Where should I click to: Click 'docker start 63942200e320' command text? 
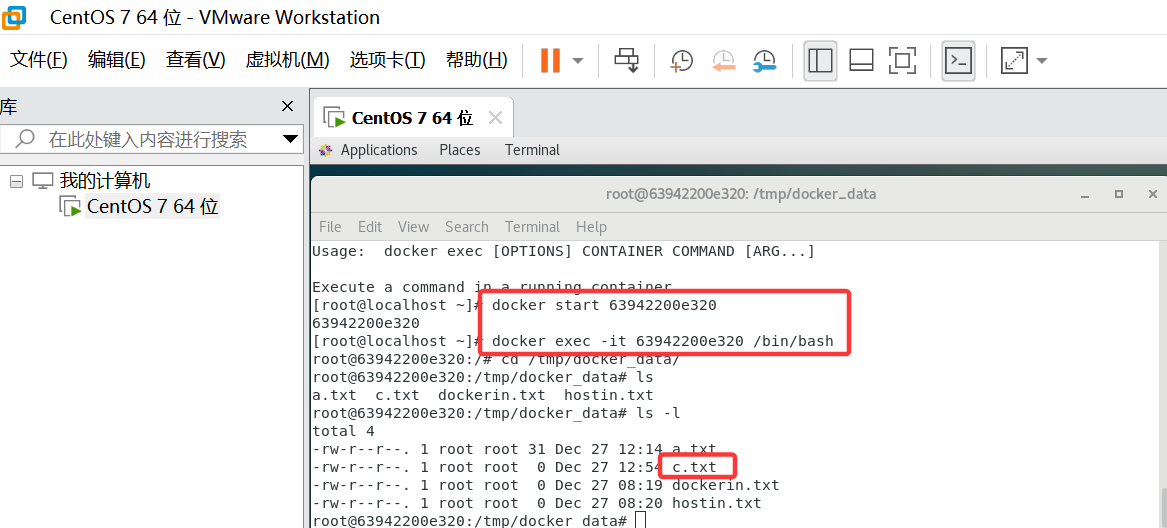pyautogui.click(x=604, y=305)
